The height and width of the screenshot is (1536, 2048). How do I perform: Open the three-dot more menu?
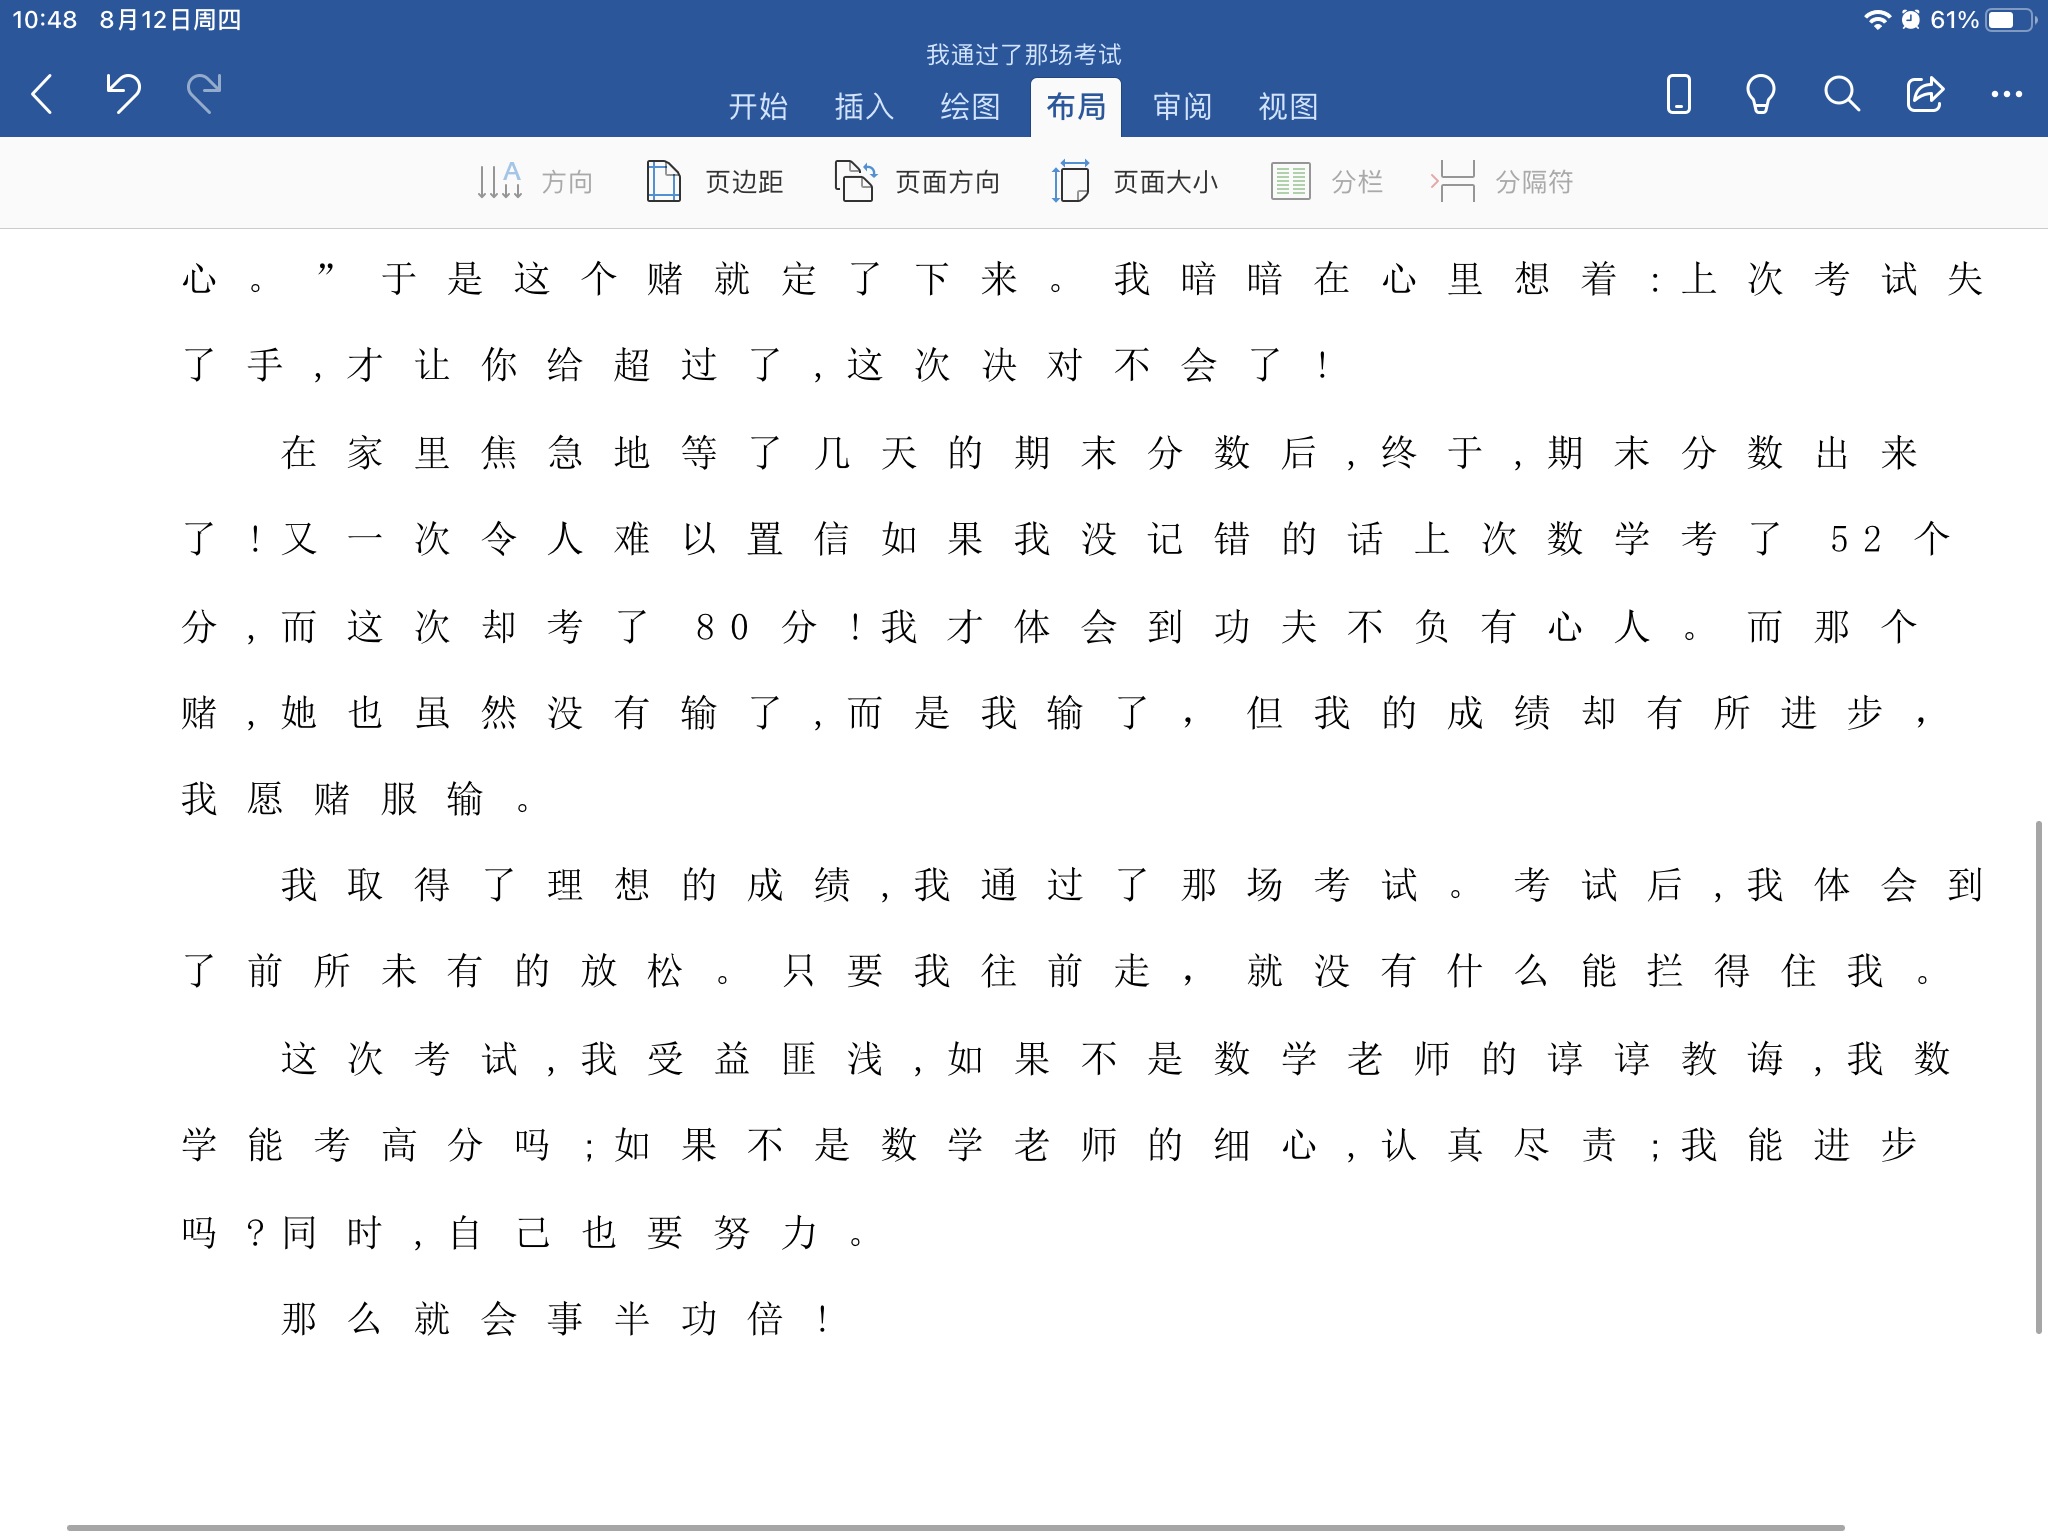click(2006, 95)
